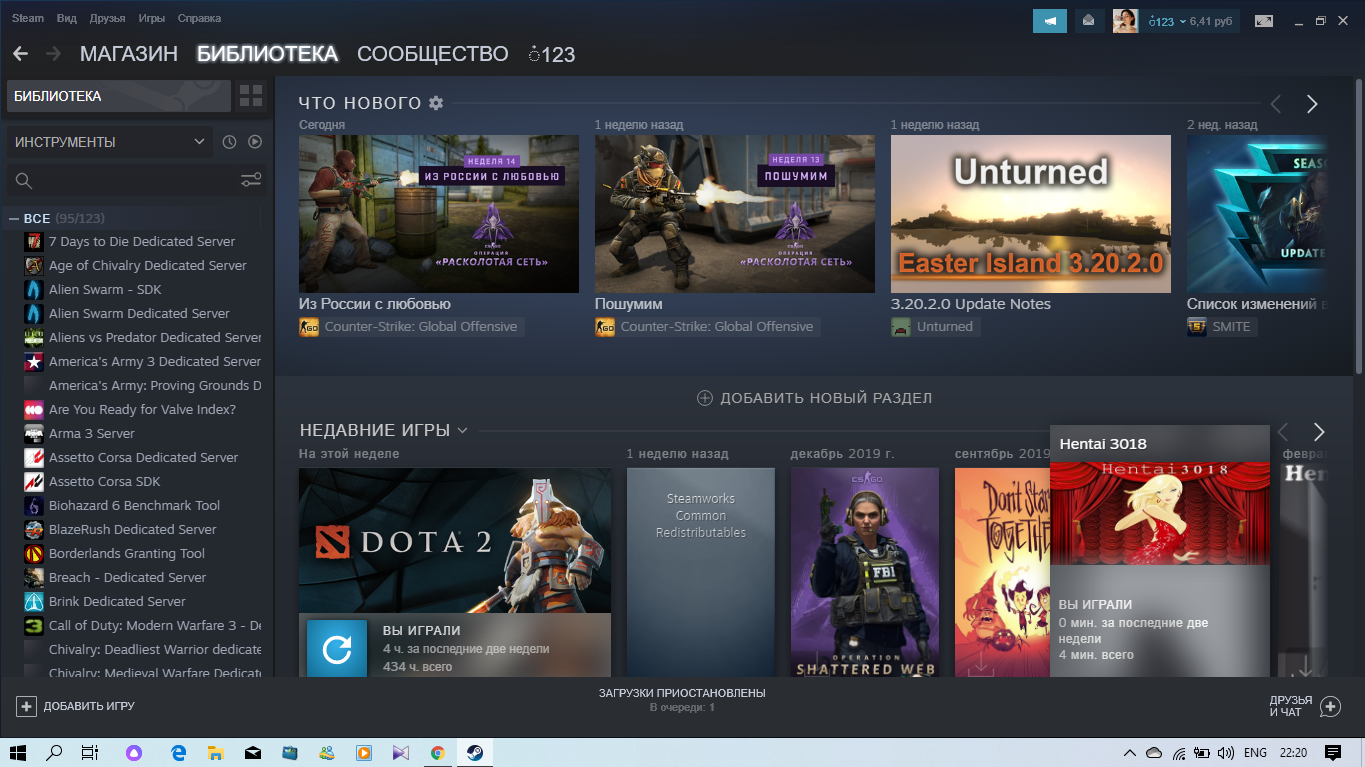Click the SMITE game icon
The height and width of the screenshot is (767, 1365).
[1197, 327]
